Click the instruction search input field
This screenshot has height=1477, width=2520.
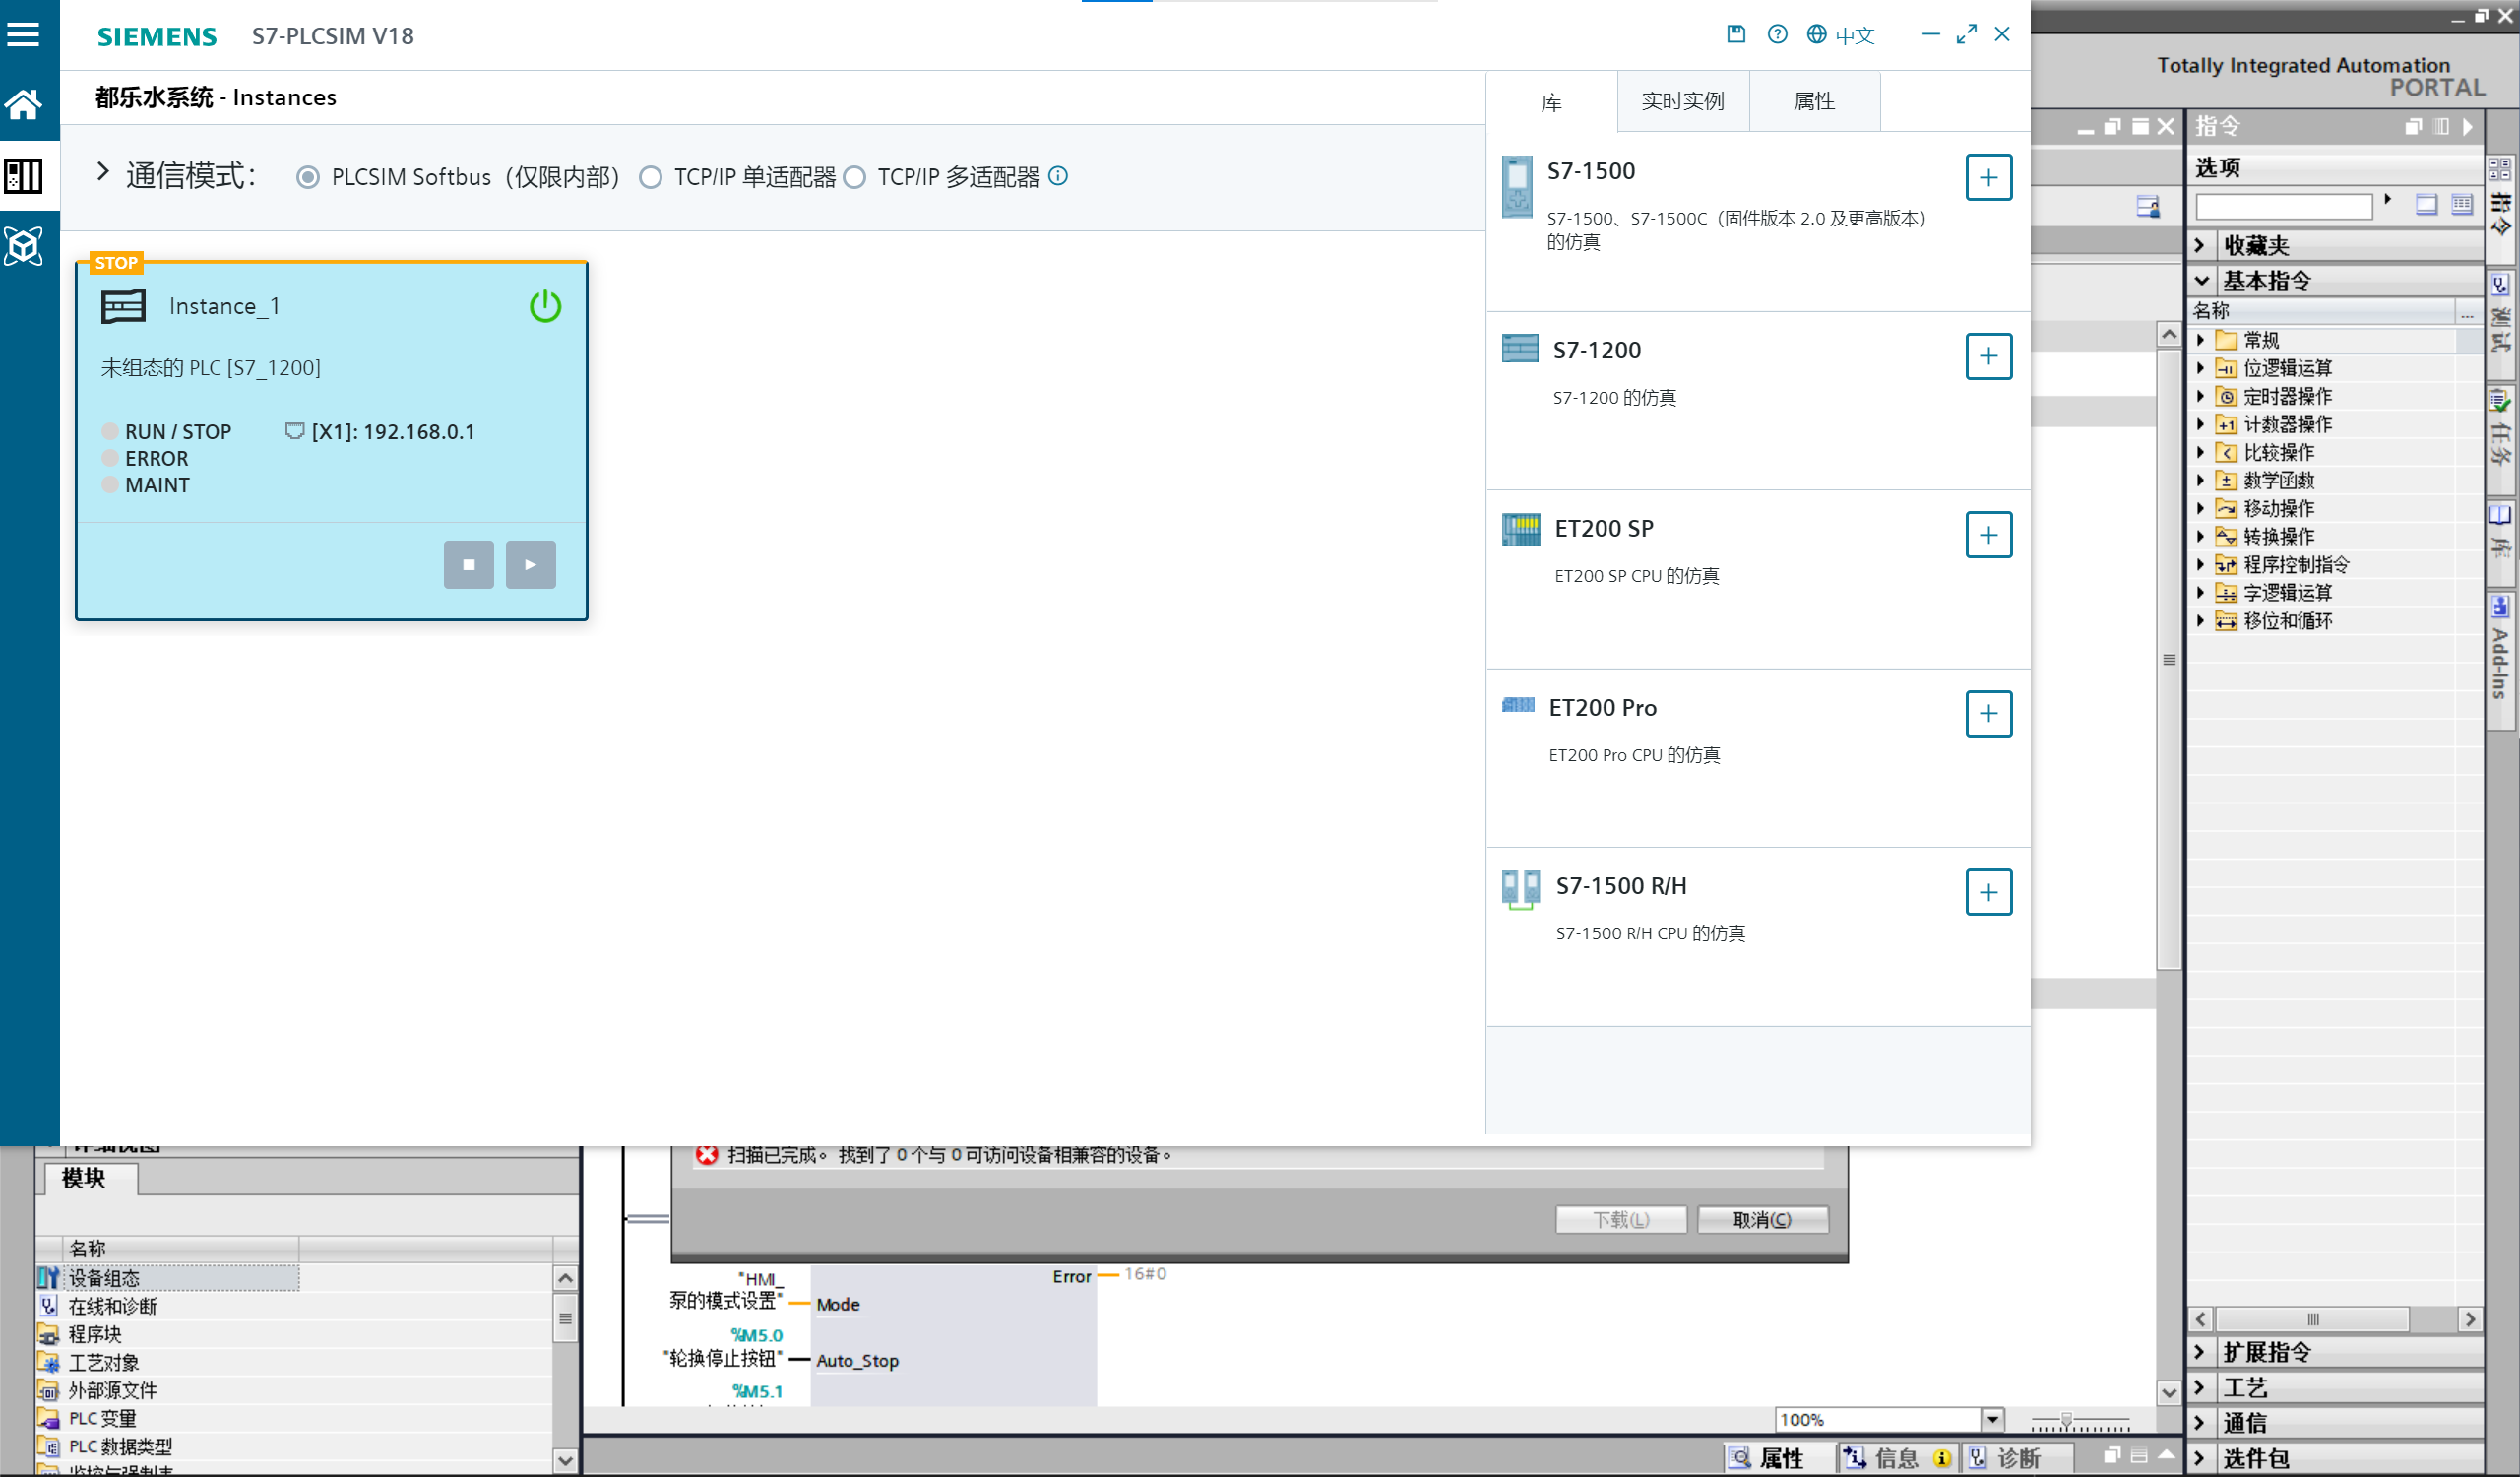click(x=2283, y=207)
